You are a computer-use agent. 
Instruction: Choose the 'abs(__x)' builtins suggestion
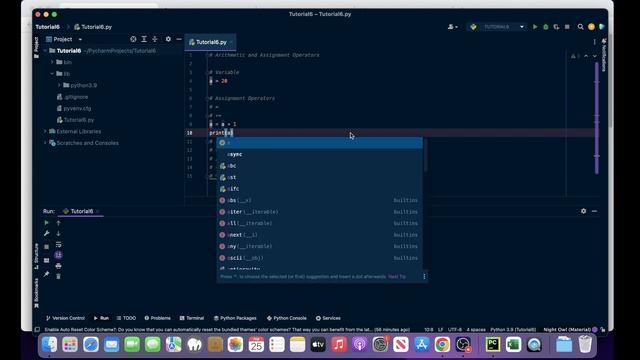pyautogui.click(x=320, y=200)
